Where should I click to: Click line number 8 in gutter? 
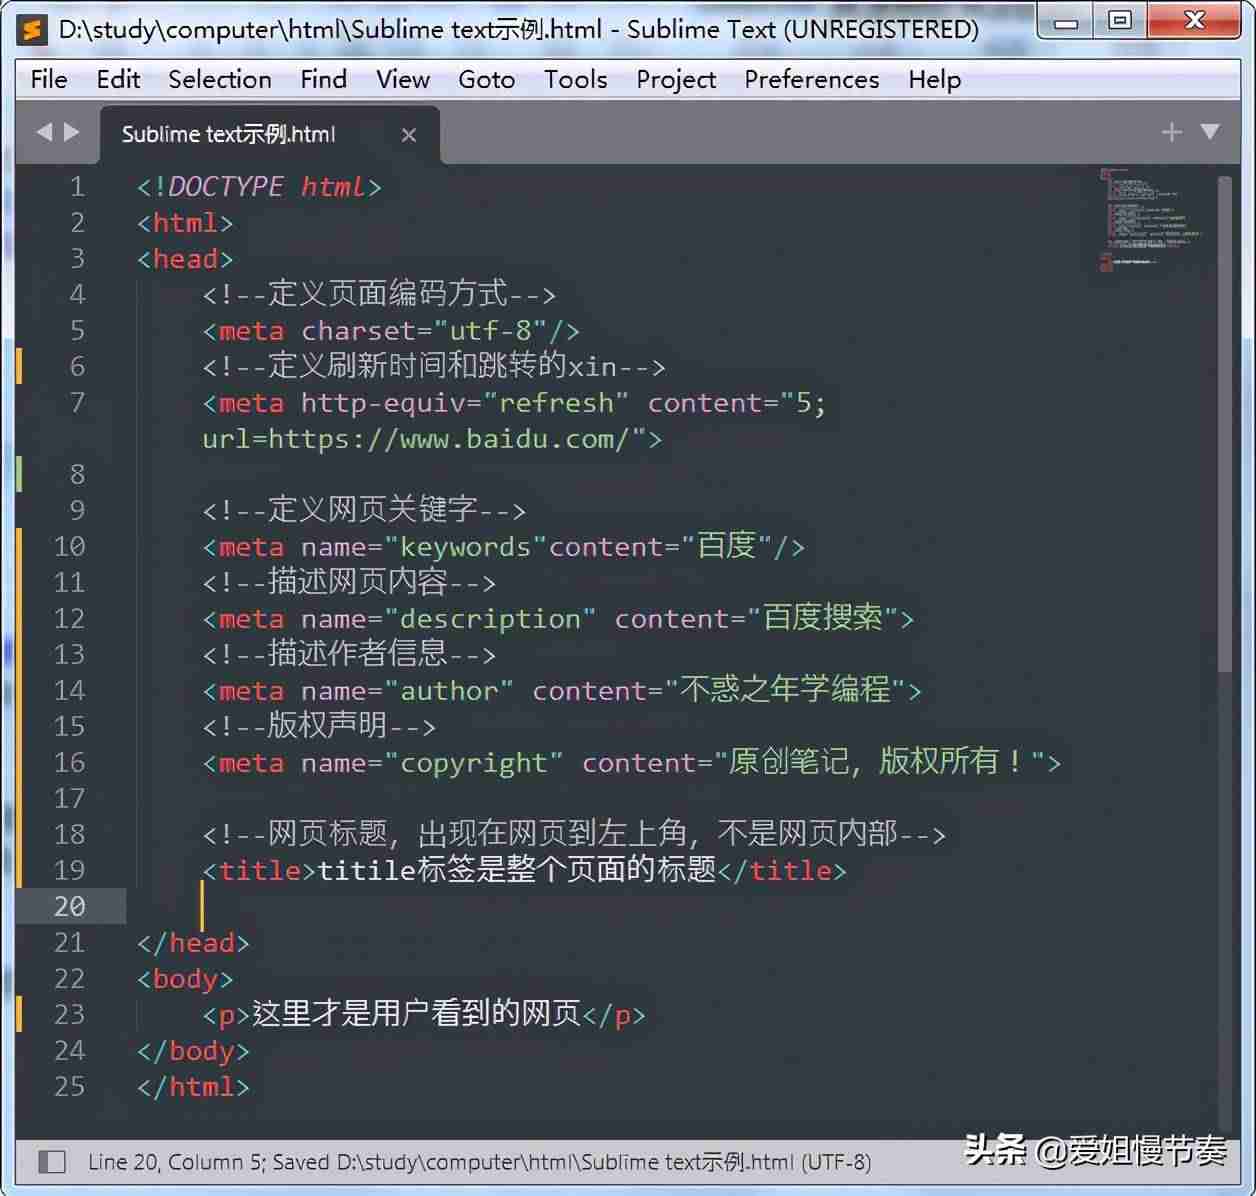point(77,475)
